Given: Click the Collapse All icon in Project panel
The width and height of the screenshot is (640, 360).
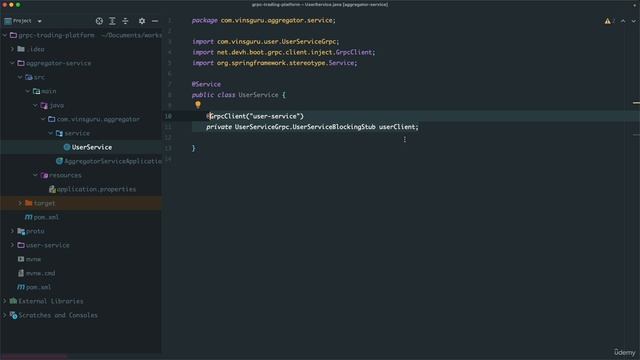Looking at the screenshot, I should coord(125,21).
